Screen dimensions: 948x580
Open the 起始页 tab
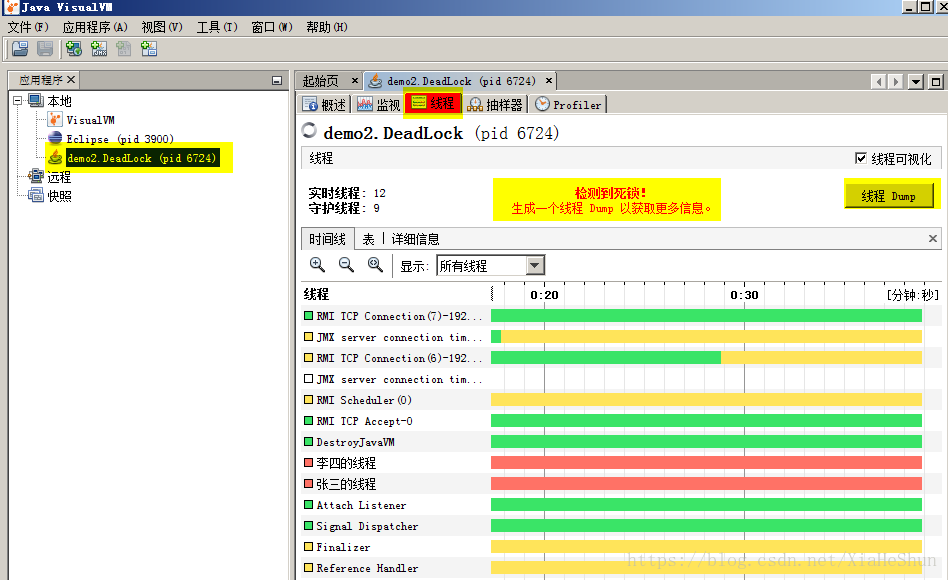[320, 80]
